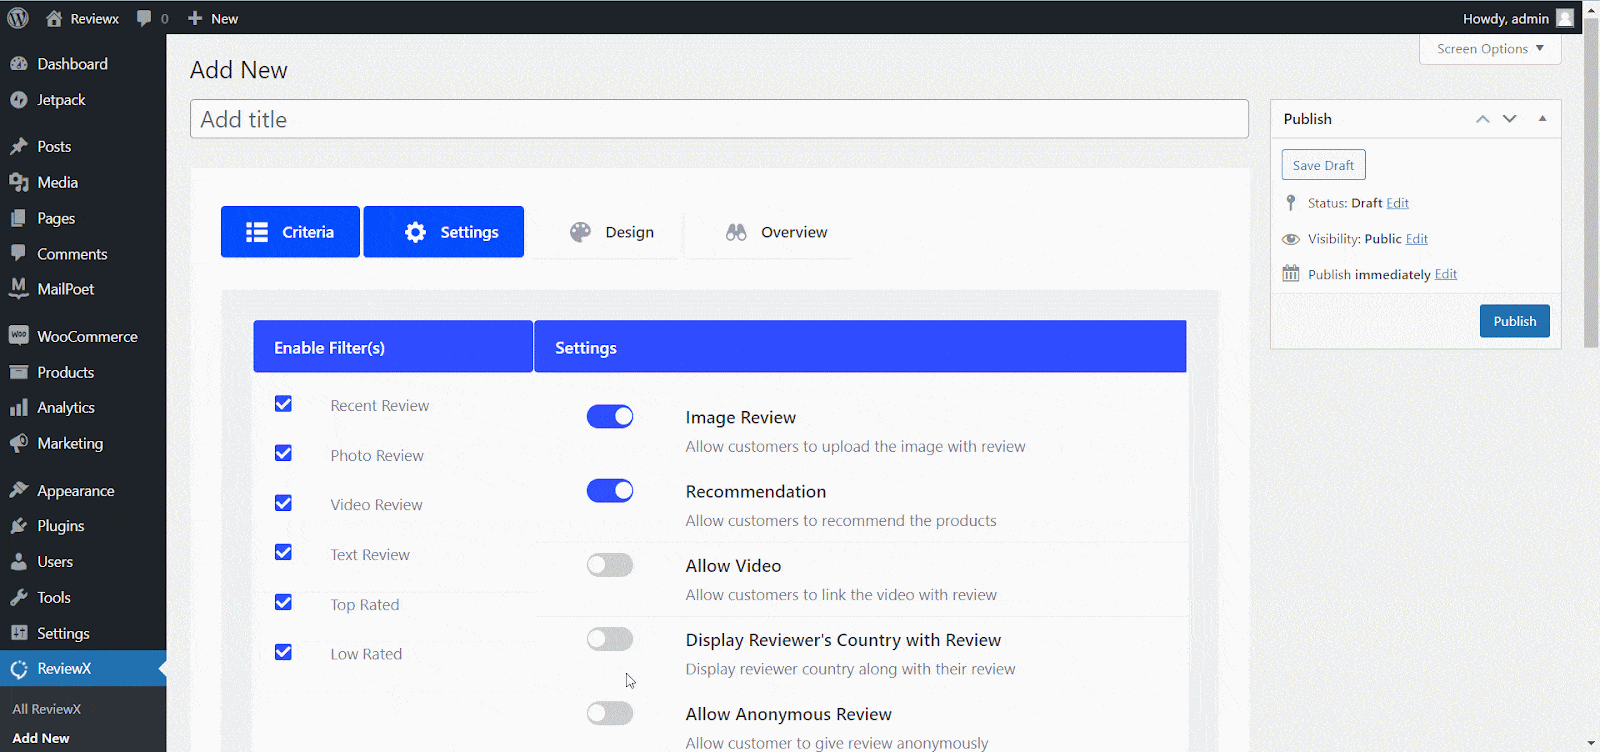This screenshot has height=752, width=1600.
Task: Click the Criteria list icon
Action: click(257, 232)
